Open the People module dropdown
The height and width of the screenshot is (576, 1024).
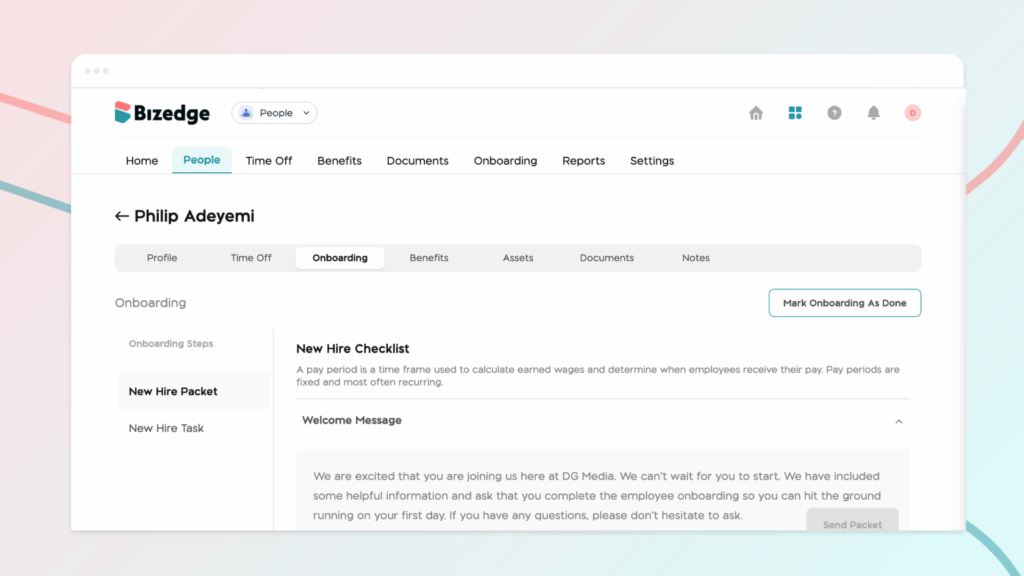coord(275,113)
